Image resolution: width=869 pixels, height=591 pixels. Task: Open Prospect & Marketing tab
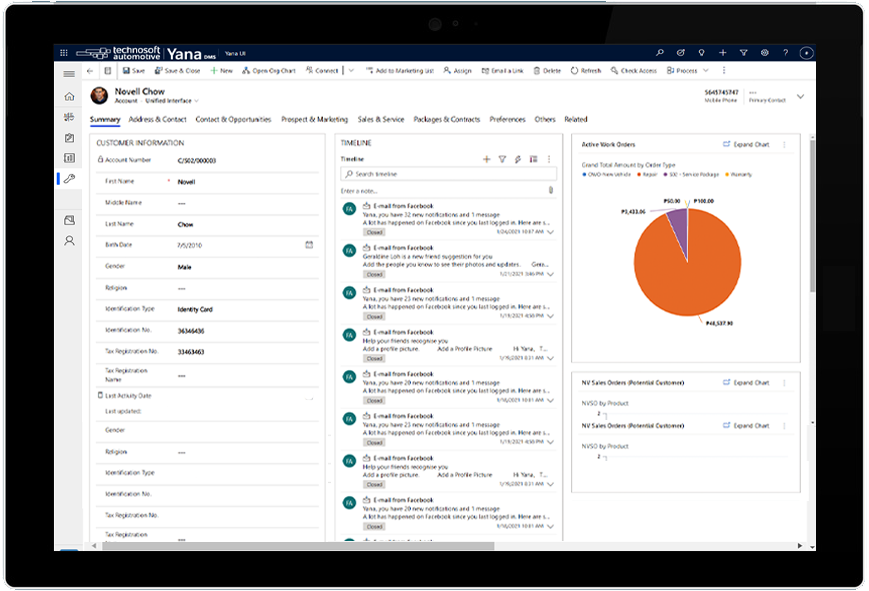pos(314,119)
